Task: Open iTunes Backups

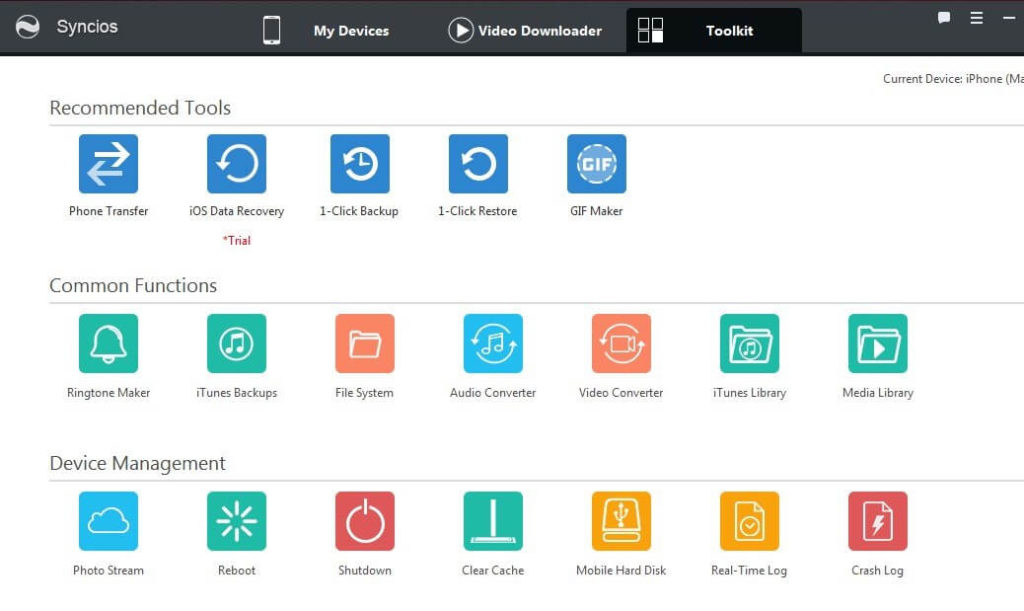Action: 236,343
